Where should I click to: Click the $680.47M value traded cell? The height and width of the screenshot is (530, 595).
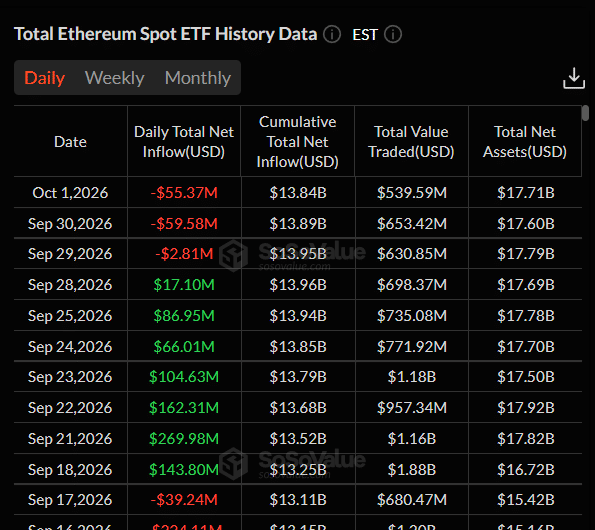[412, 500]
